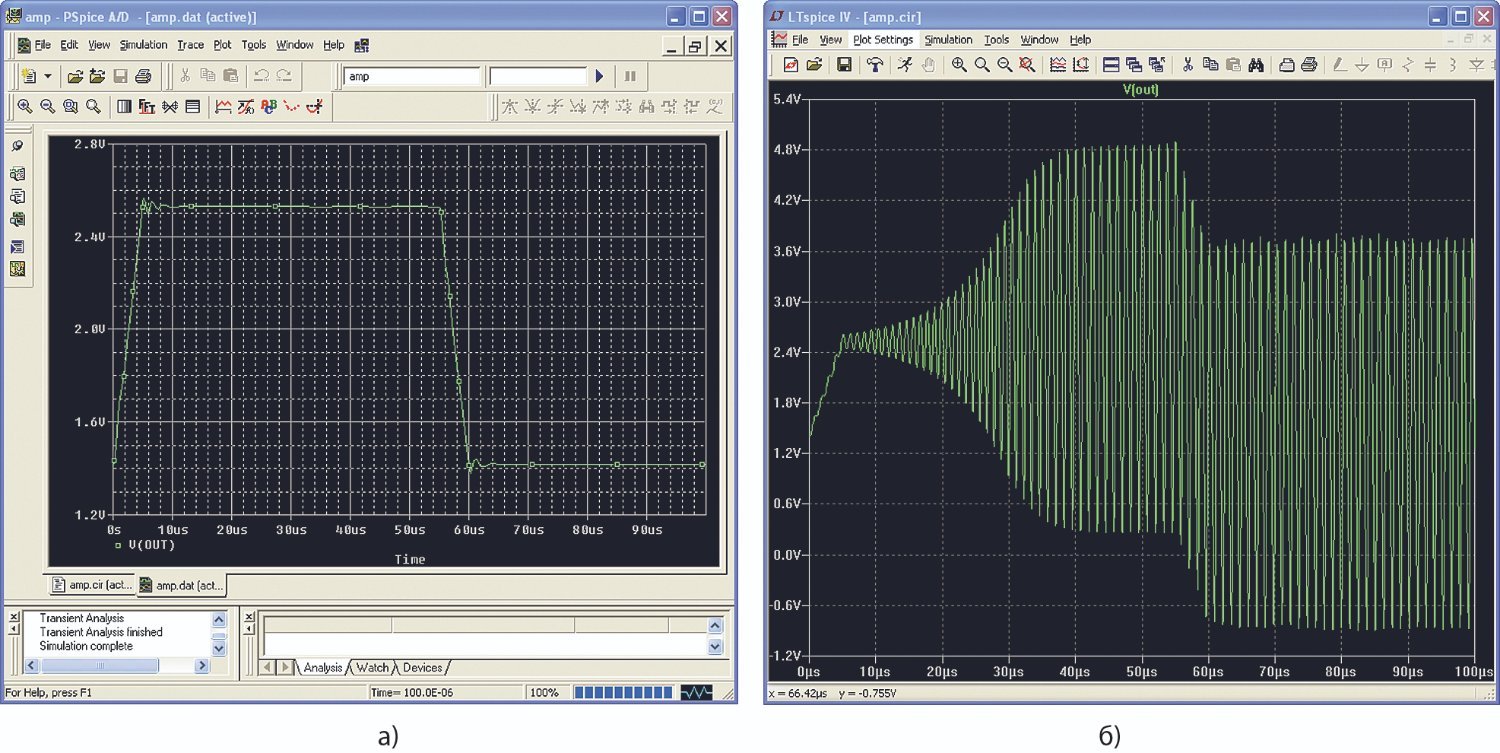Expand the New file dropdown arrow in PSpice
Viewport: 1500px width, 753px height.
point(47,76)
